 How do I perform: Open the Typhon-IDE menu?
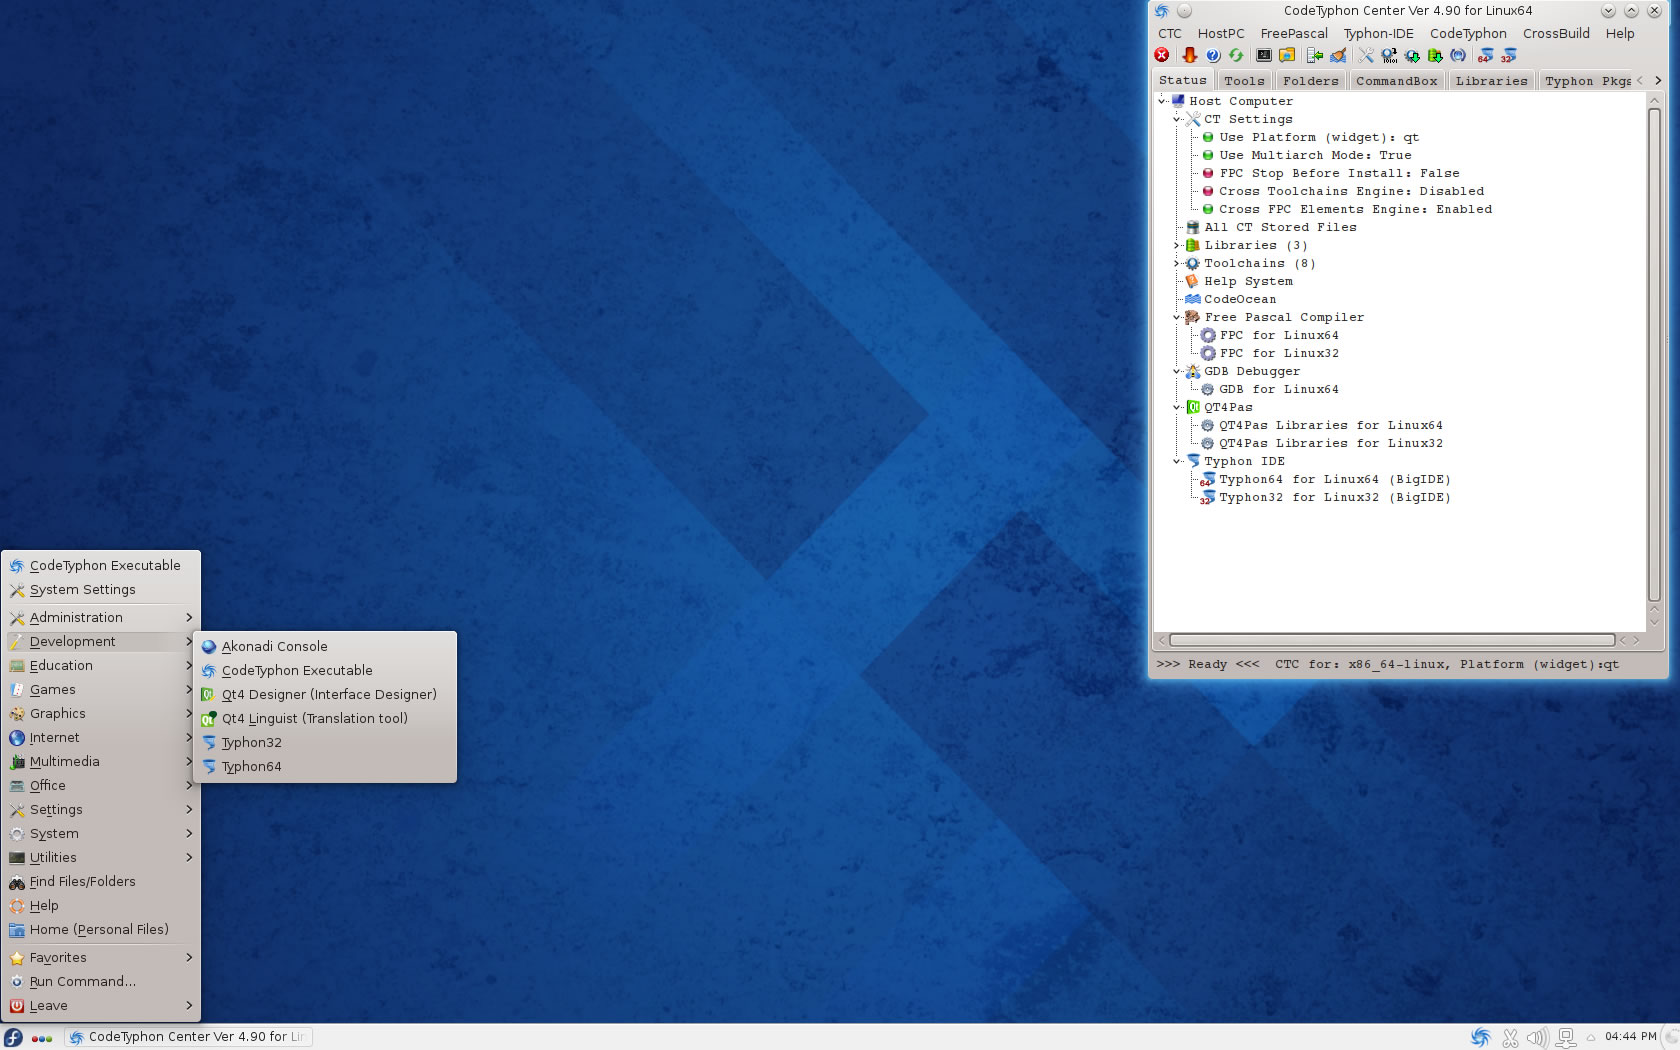pyautogui.click(x=1379, y=33)
